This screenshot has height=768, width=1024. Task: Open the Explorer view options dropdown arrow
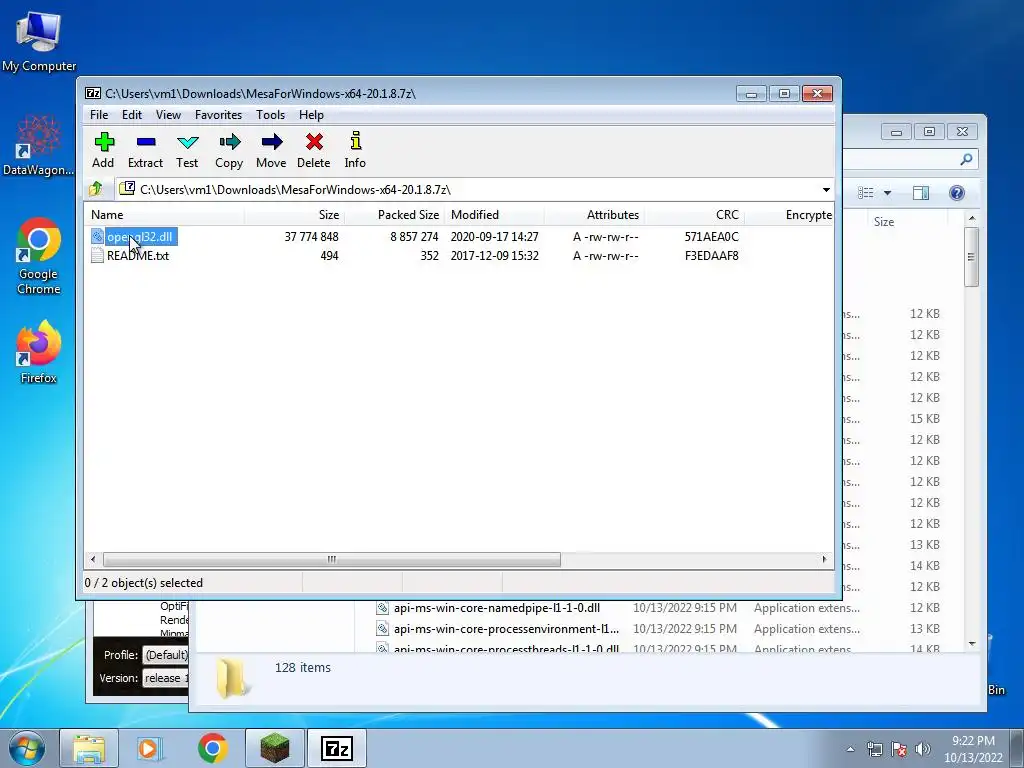pos(887,193)
